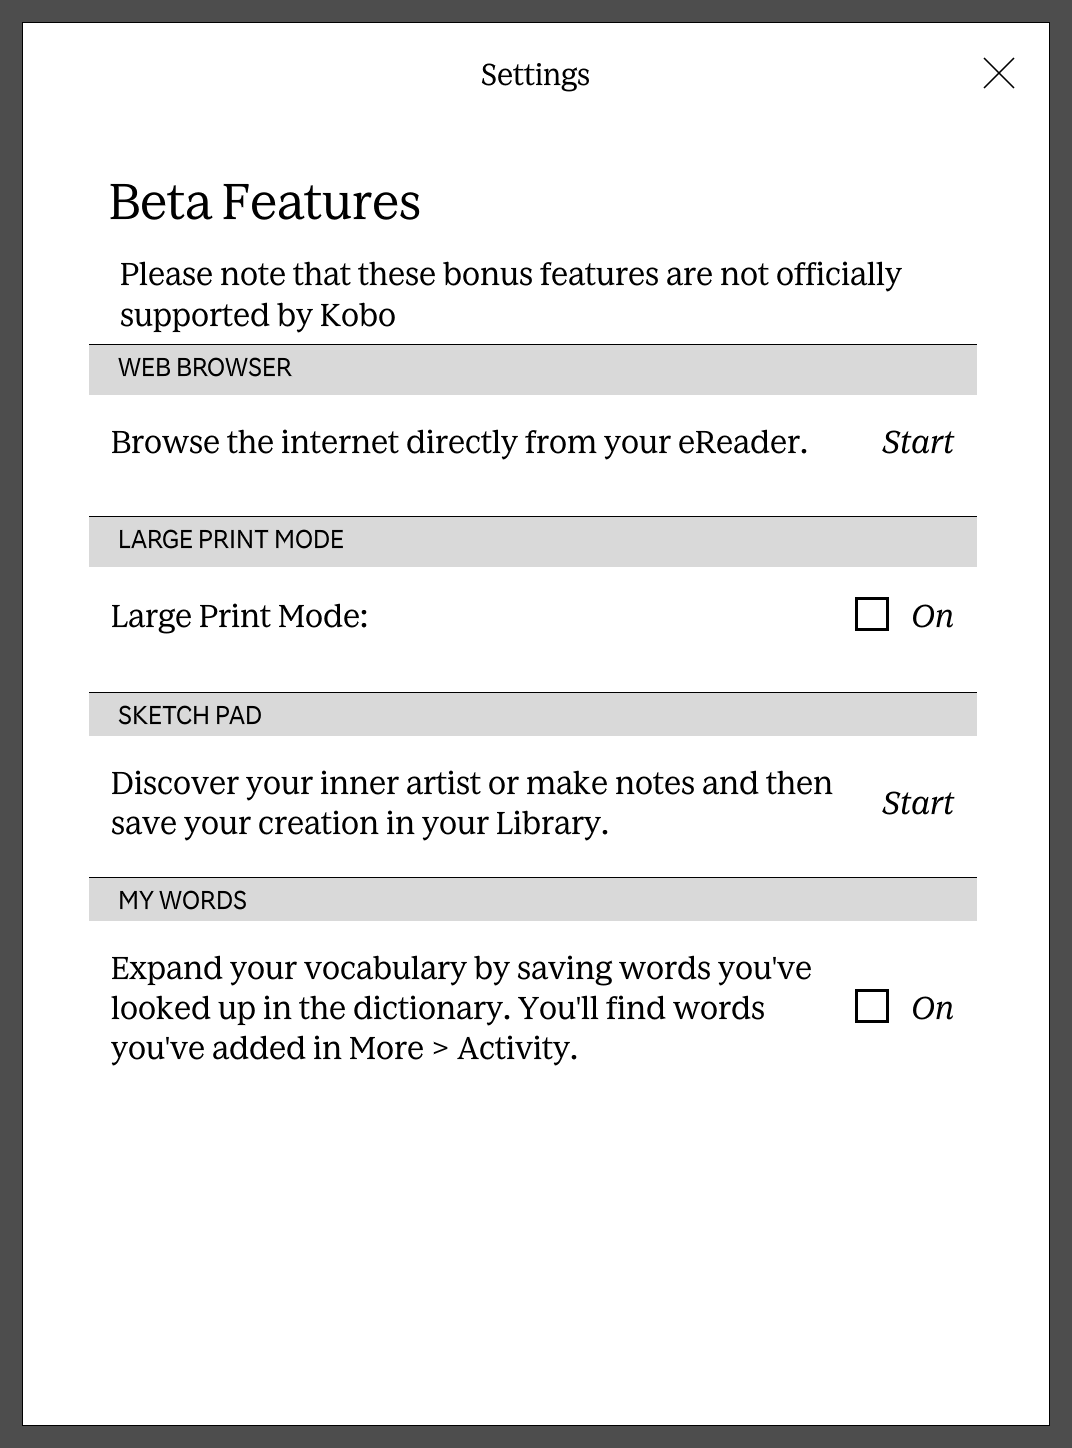Viewport: 1072px width, 1448px height.
Task: Select the WEB BROWSER section header
Action: [533, 369]
